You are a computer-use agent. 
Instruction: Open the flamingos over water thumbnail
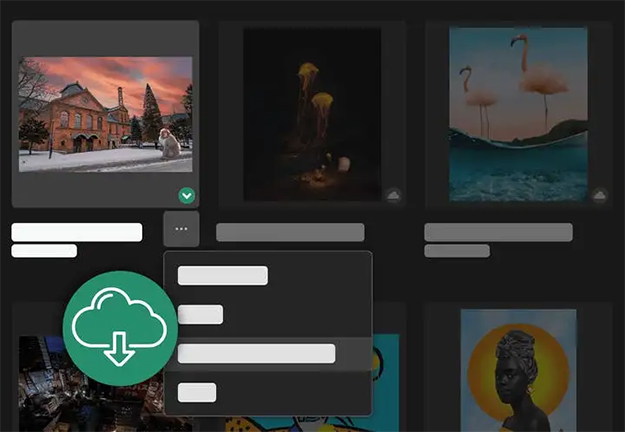(x=517, y=114)
